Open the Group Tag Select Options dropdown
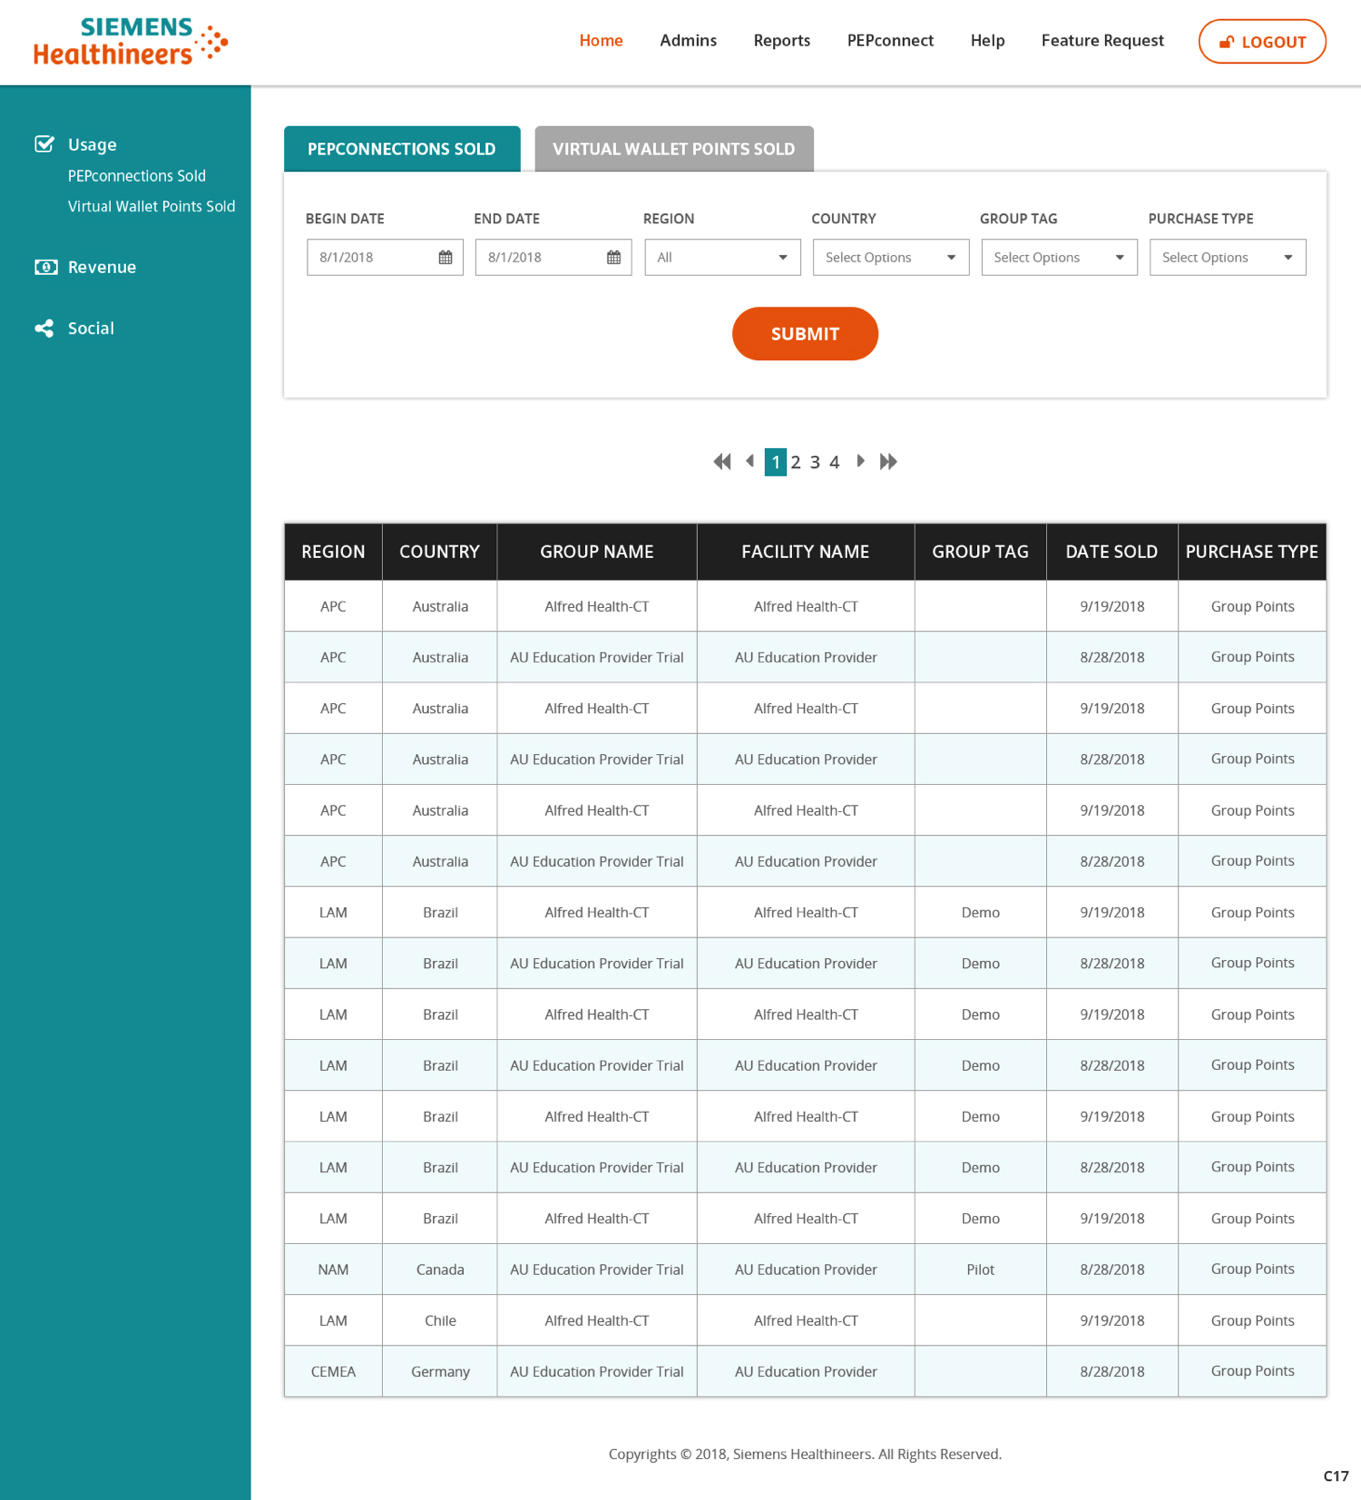Image resolution: width=1361 pixels, height=1500 pixels. pyautogui.click(x=1059, y=257)
